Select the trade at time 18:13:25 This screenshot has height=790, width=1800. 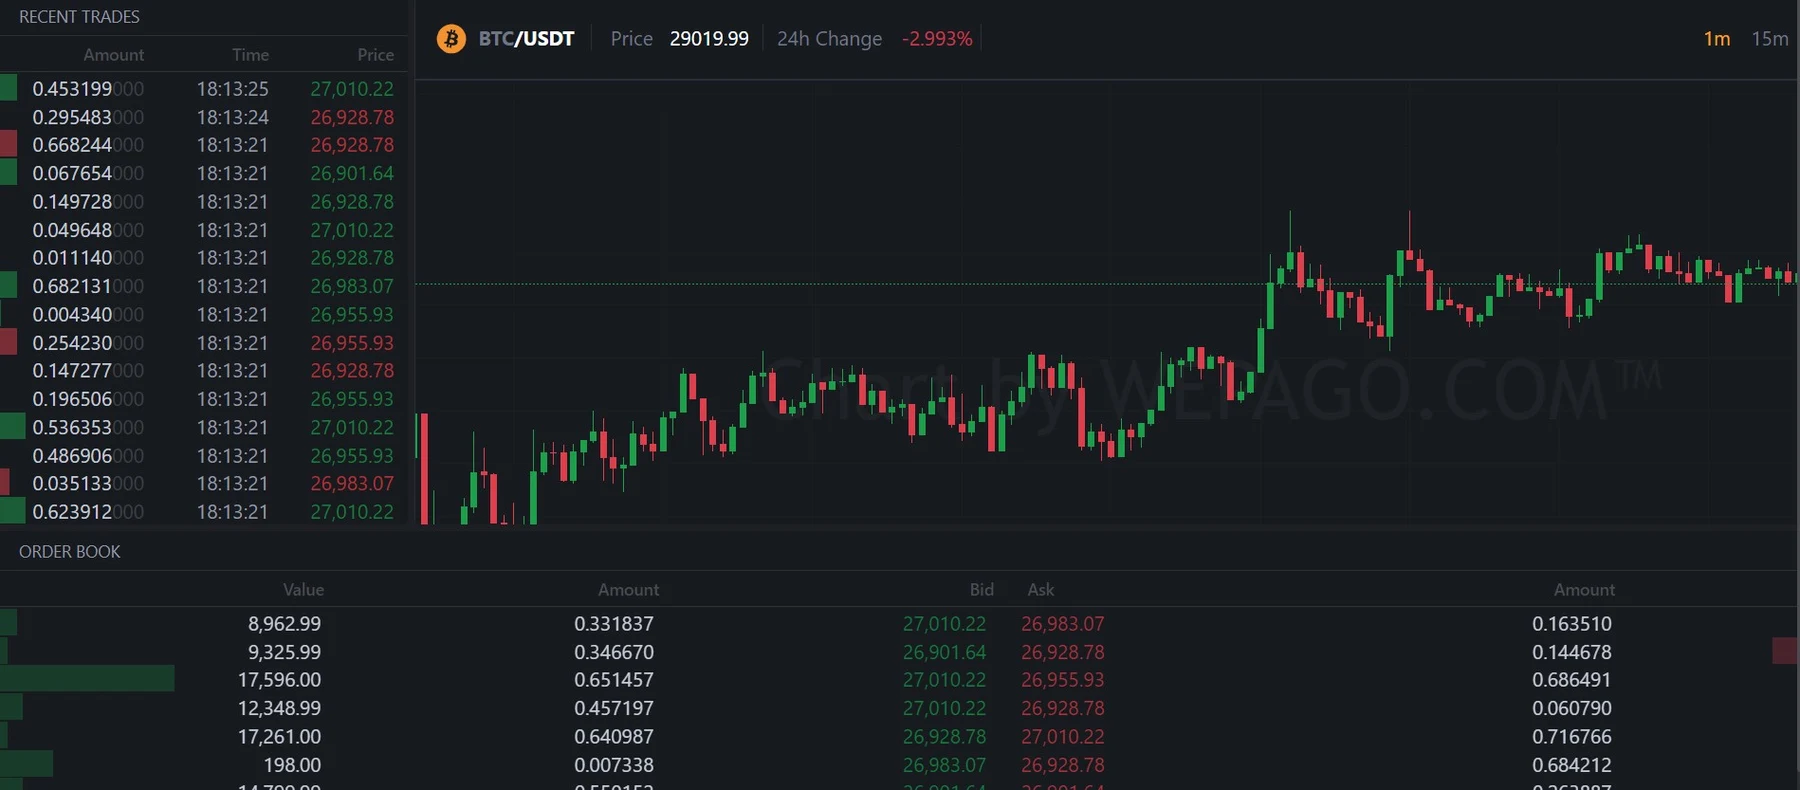pyautogui.click(x=204, y=89)
